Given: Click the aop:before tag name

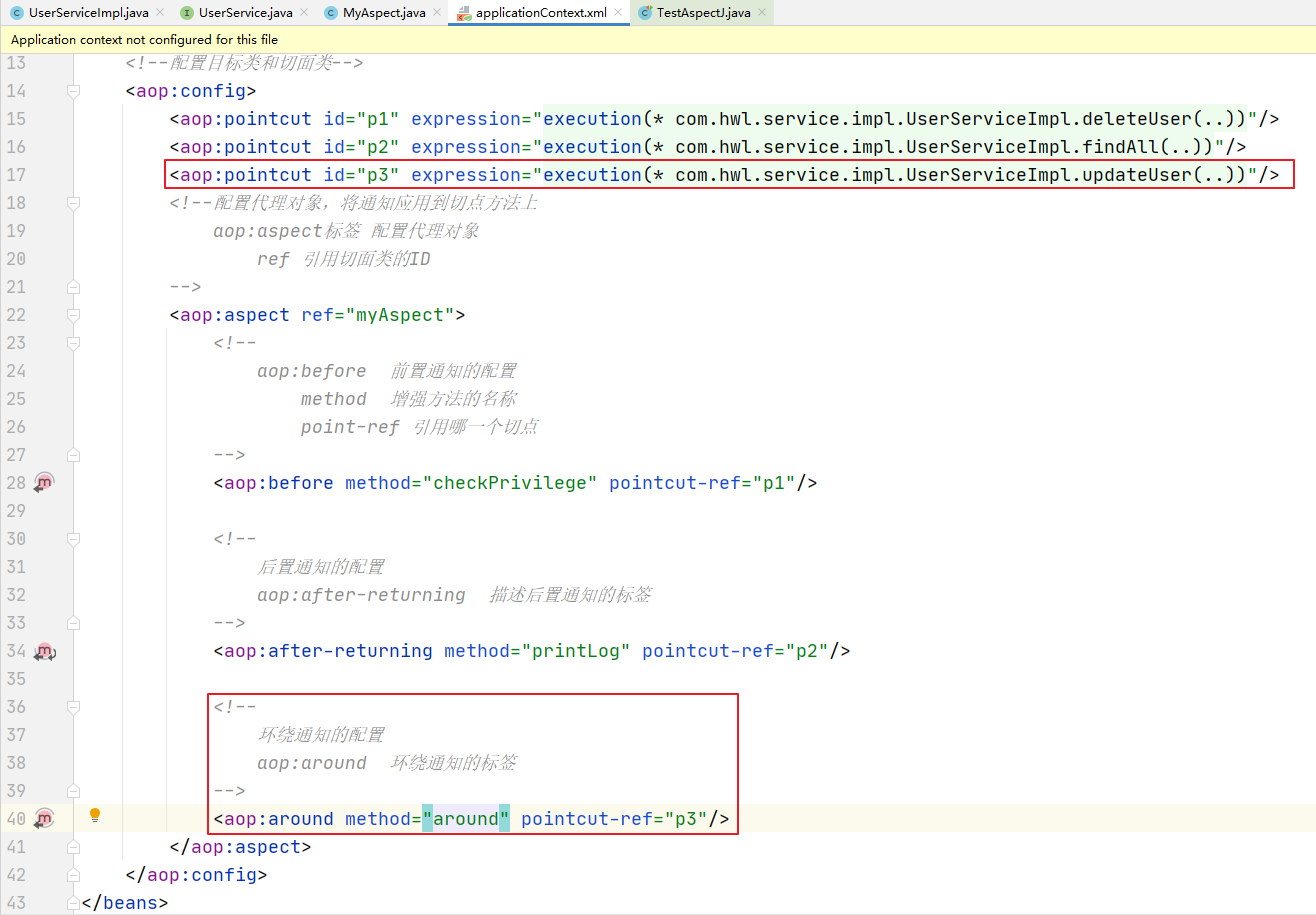Looking at the screenshot, I should click(x=278, y=483).
